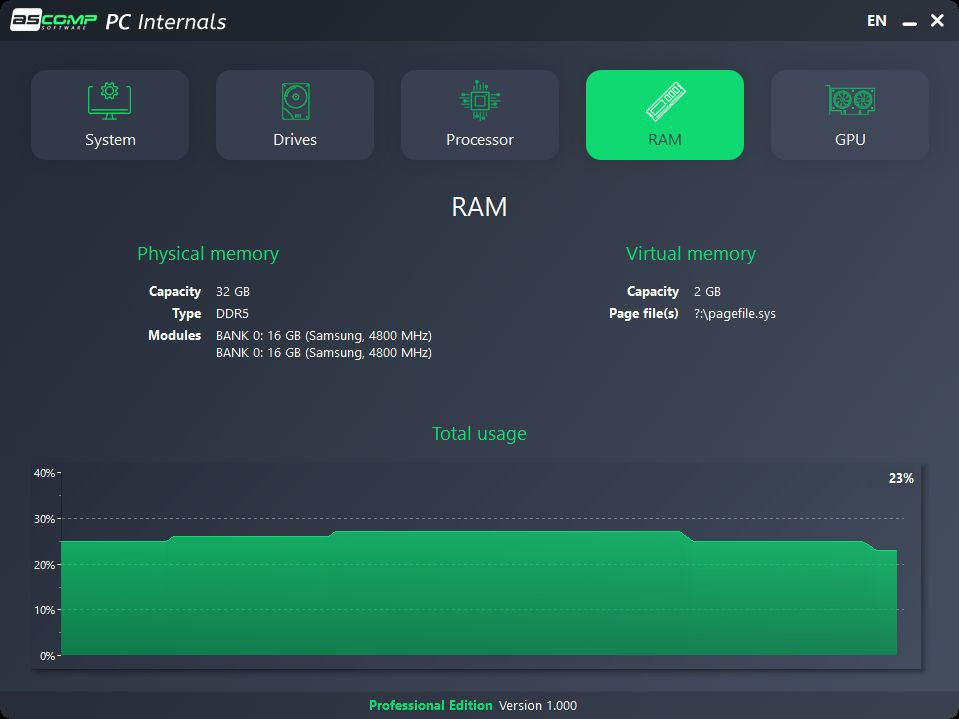This screenshot has width=959, height=719.
Task: Click the Version 1.000 text
Action: coord(538,705)
